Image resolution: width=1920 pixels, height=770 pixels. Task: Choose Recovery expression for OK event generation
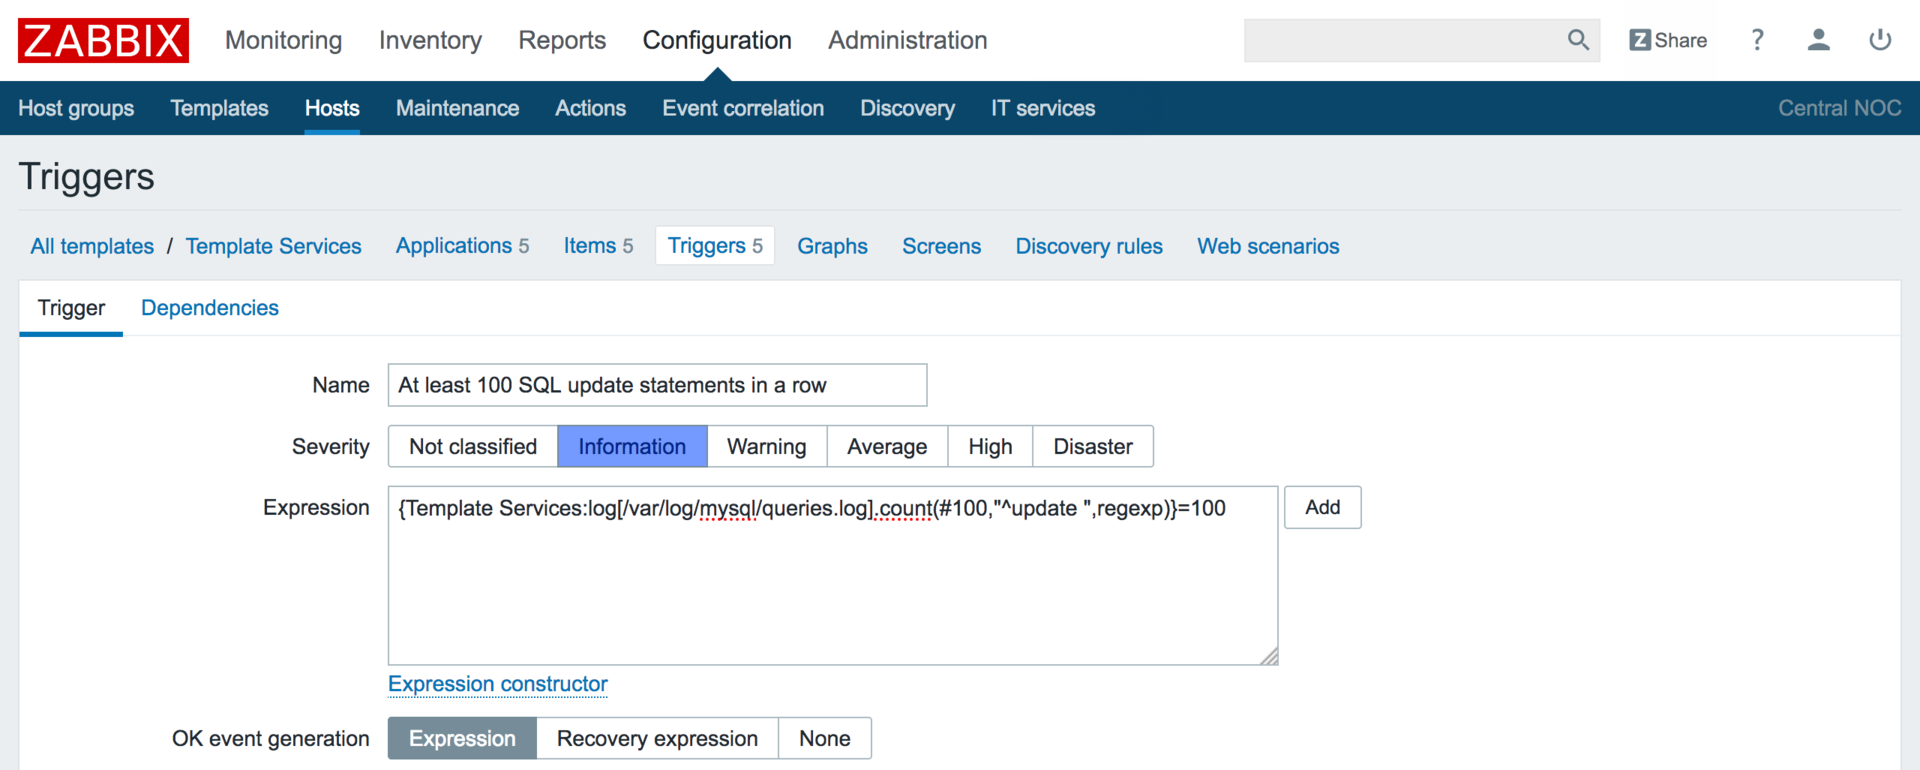(657, 739)
